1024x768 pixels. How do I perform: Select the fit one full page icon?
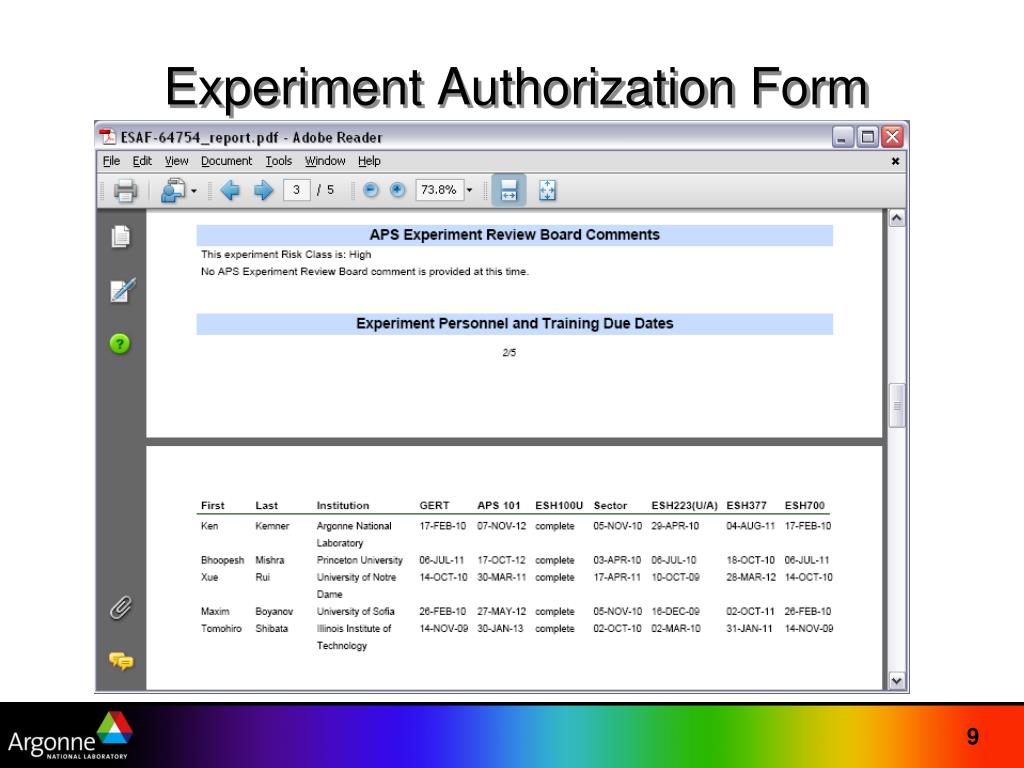[547, 191]
